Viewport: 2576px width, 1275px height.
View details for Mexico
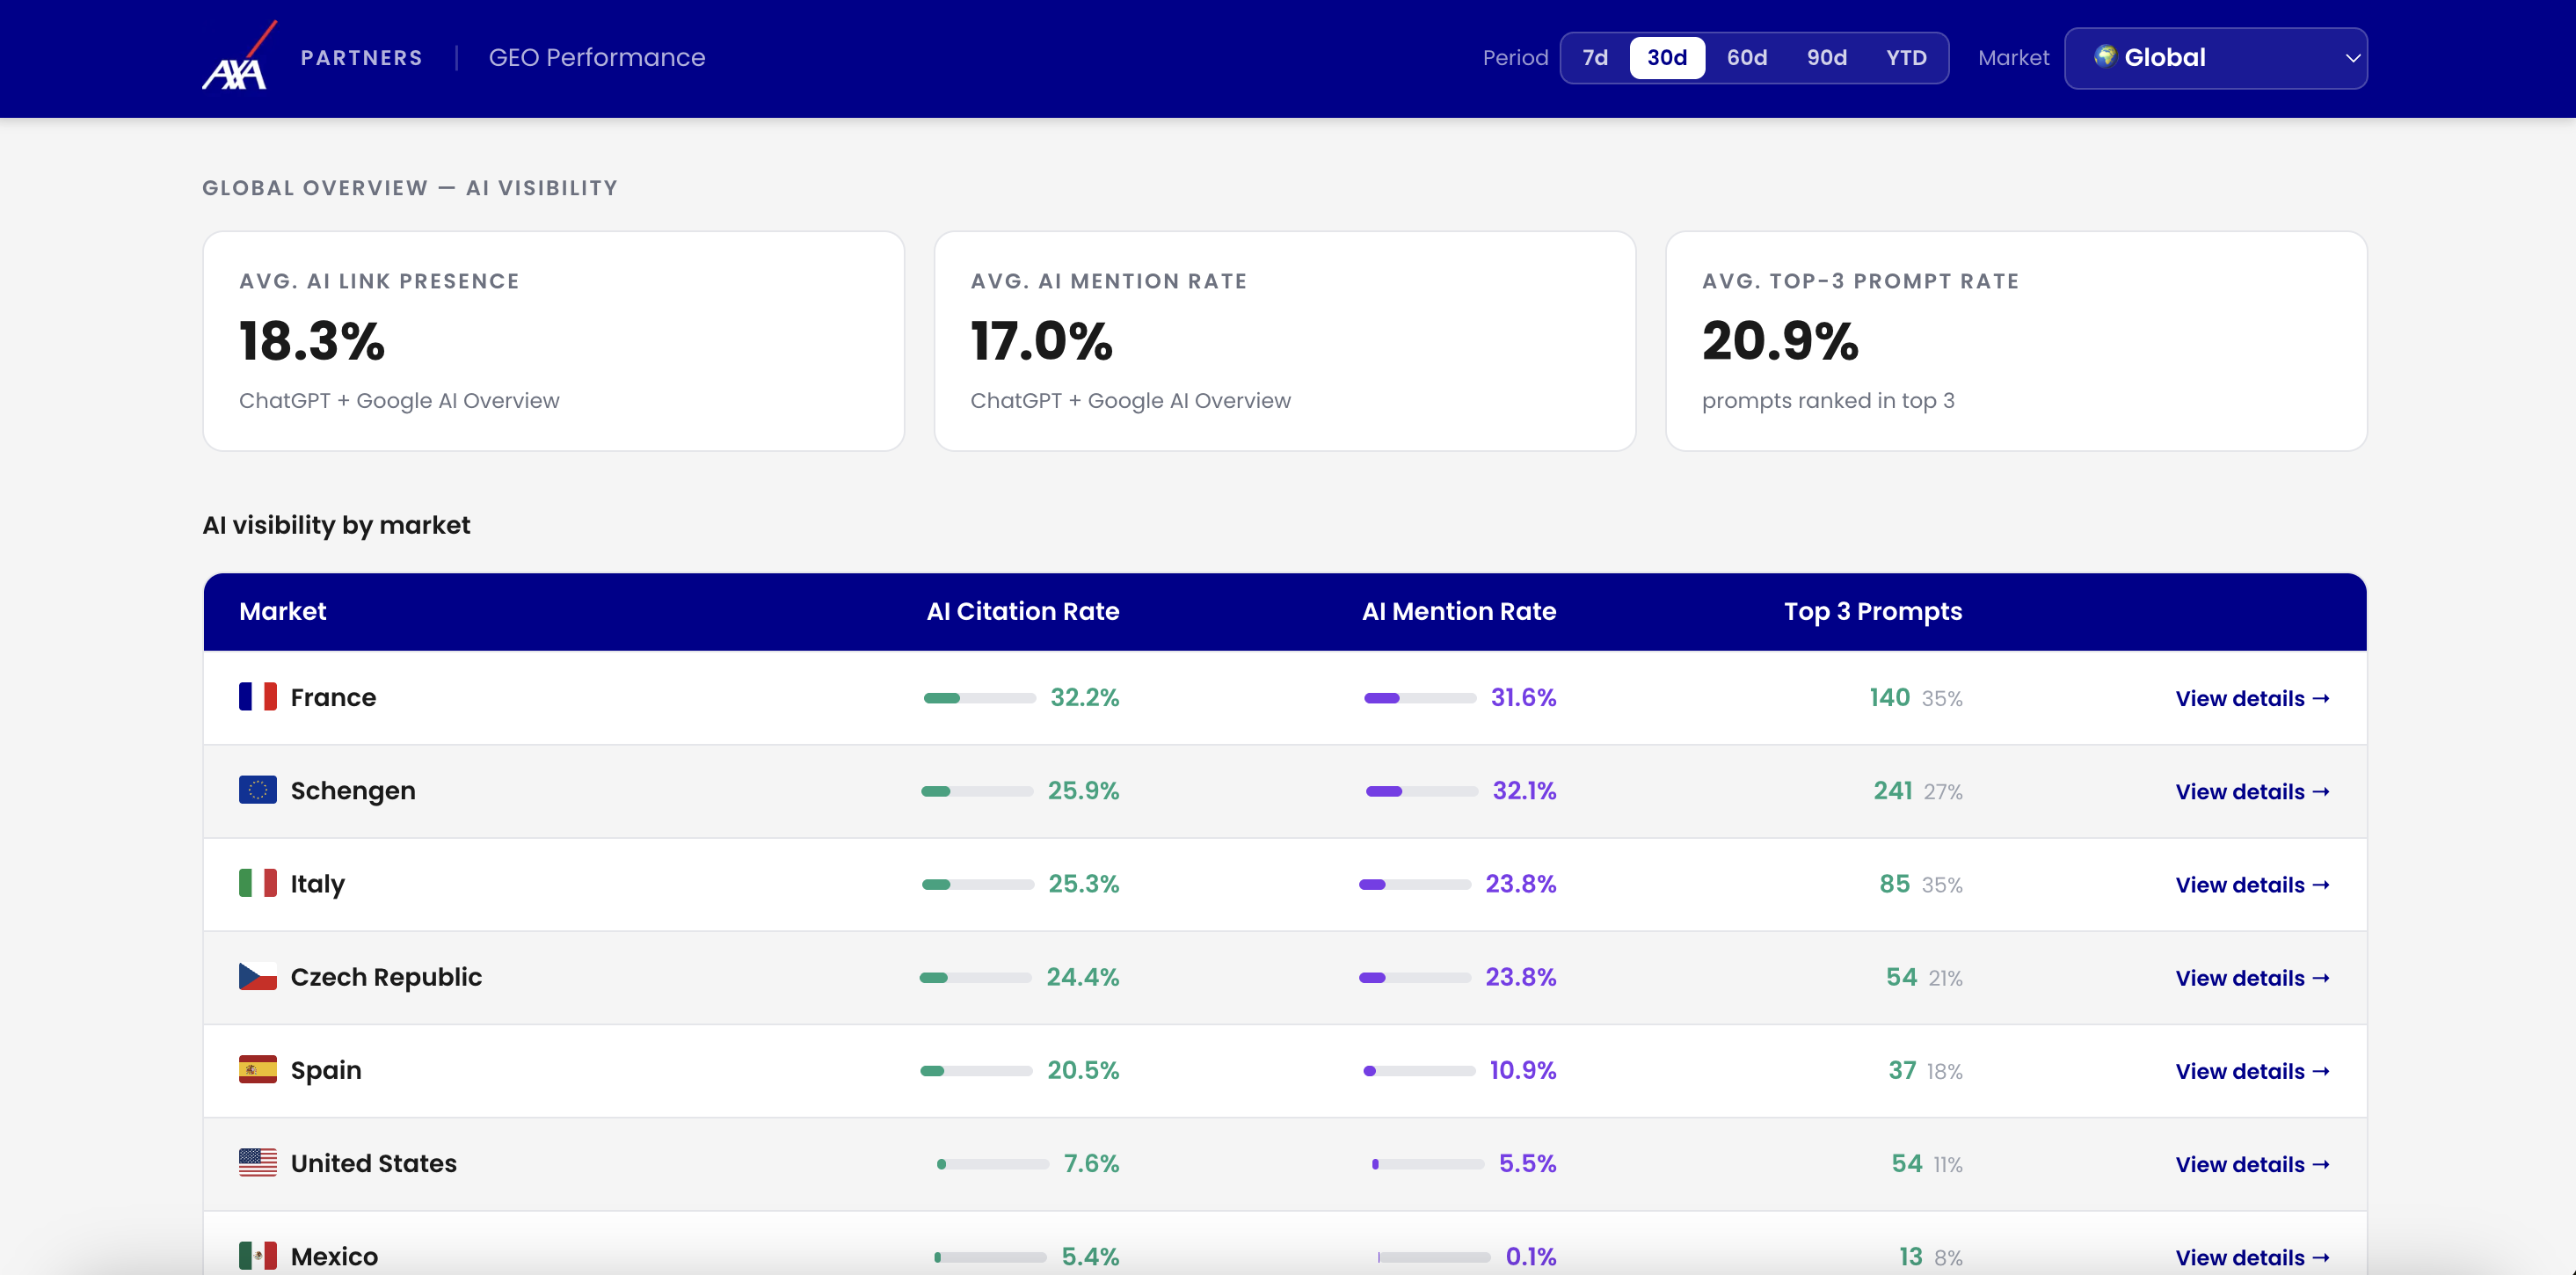coord(2252,1257)
